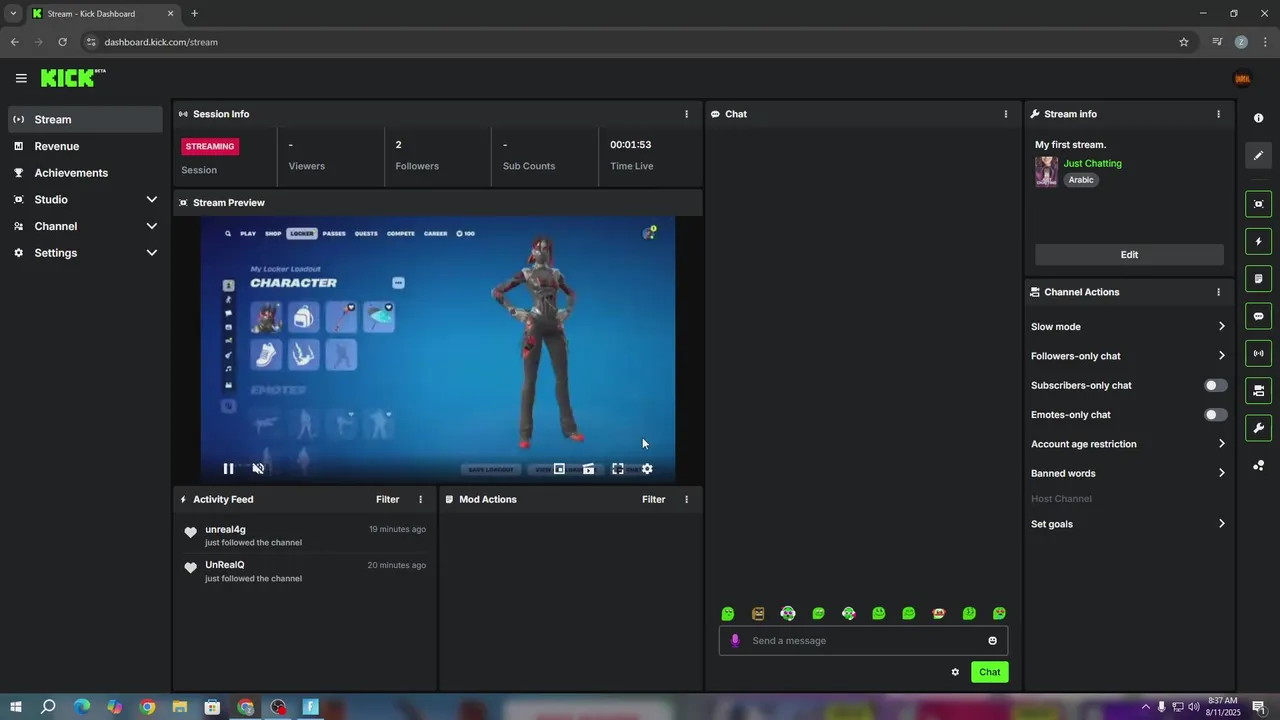Click the green Chat send button
The height and width of the screenshot is (720, 1280).
coord(989,672)
